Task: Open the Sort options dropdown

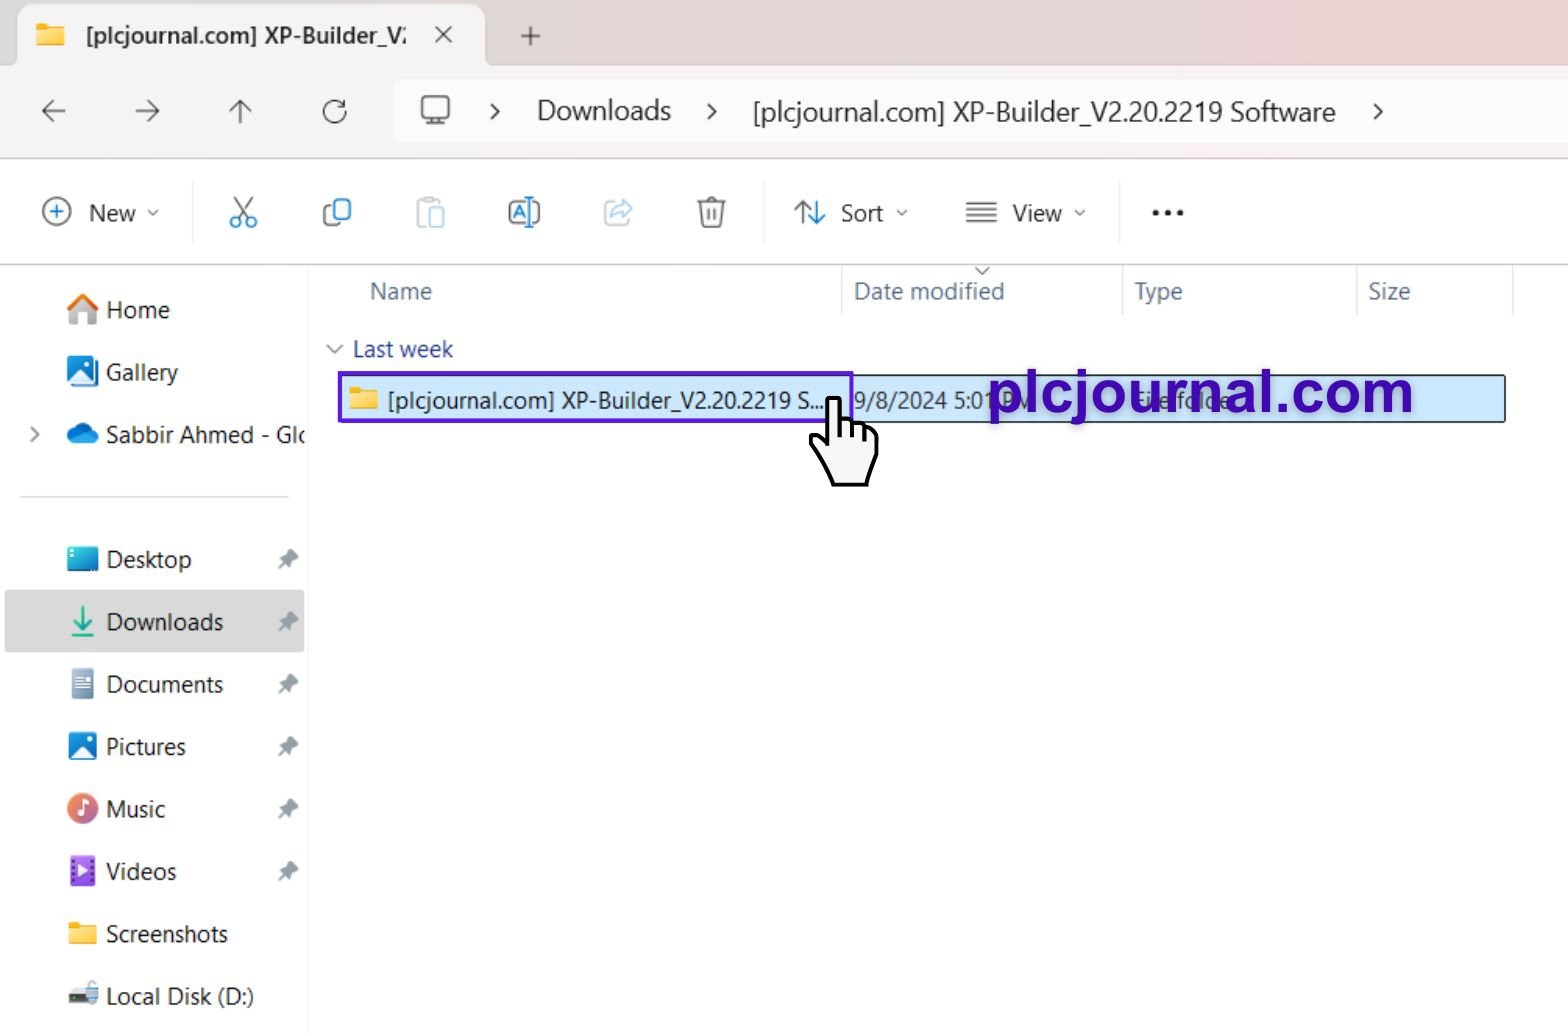Action: click(851, 213)
